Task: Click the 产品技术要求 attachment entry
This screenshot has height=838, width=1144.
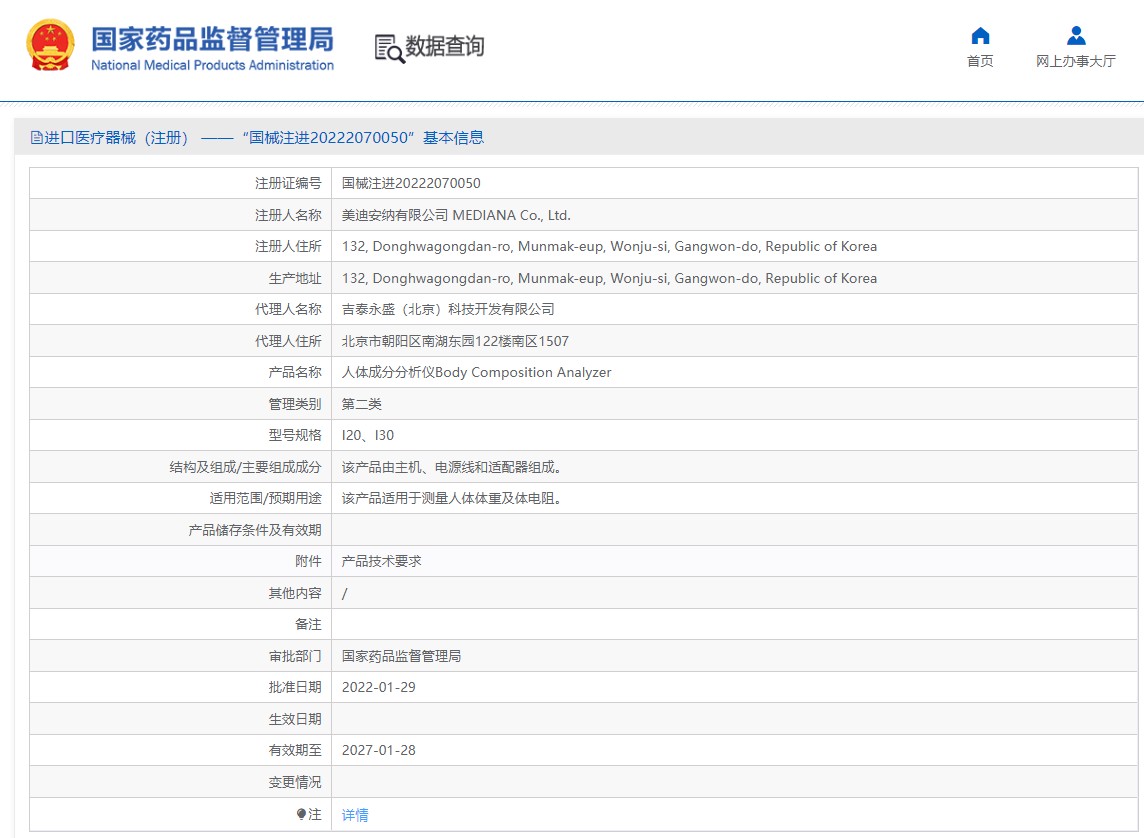Action: (x=382, y=561)
